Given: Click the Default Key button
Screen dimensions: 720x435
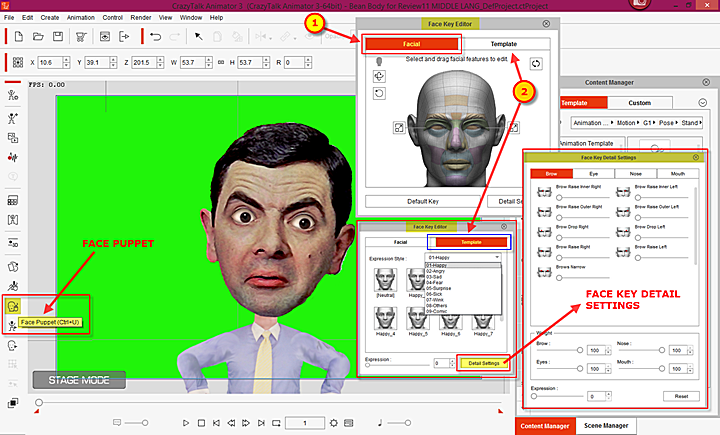Looking at the screenshot, I should point(423,202).
